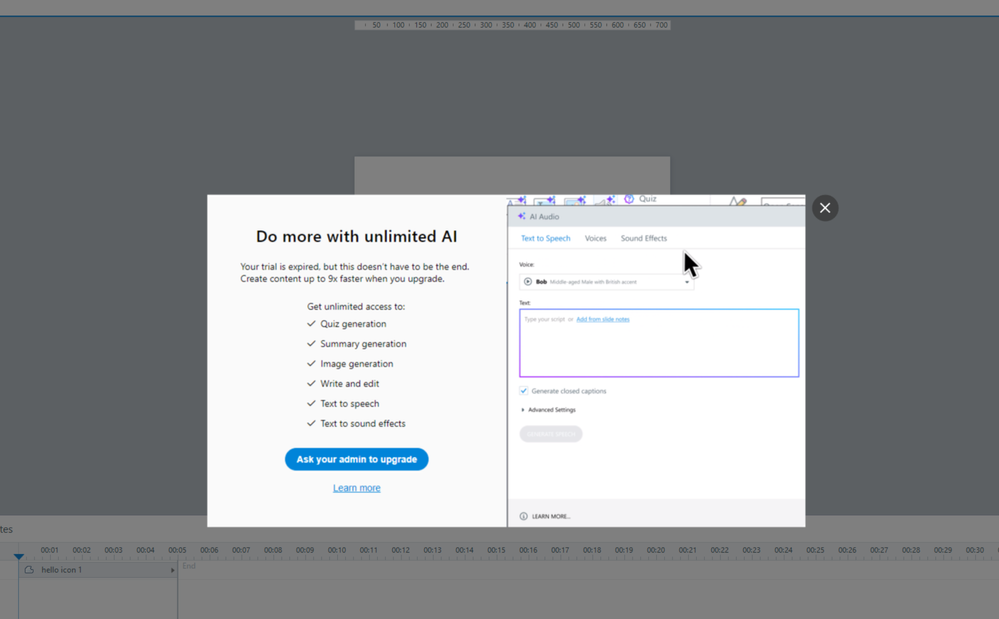The height and width of the screenshot is (619, 999).
Task: Toggle Generate closed captions checkbox
Action: (523, 390)
